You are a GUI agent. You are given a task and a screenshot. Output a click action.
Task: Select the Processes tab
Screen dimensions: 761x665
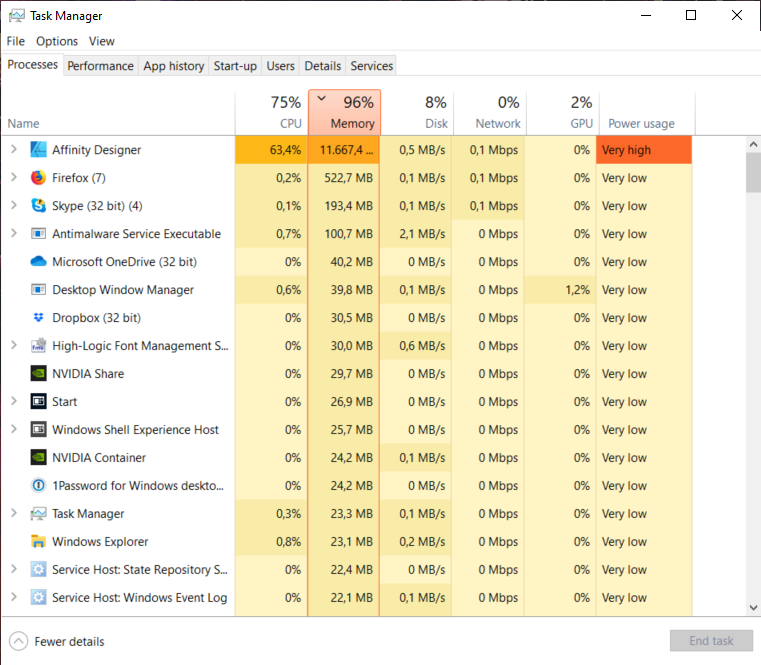coord(33,65)
